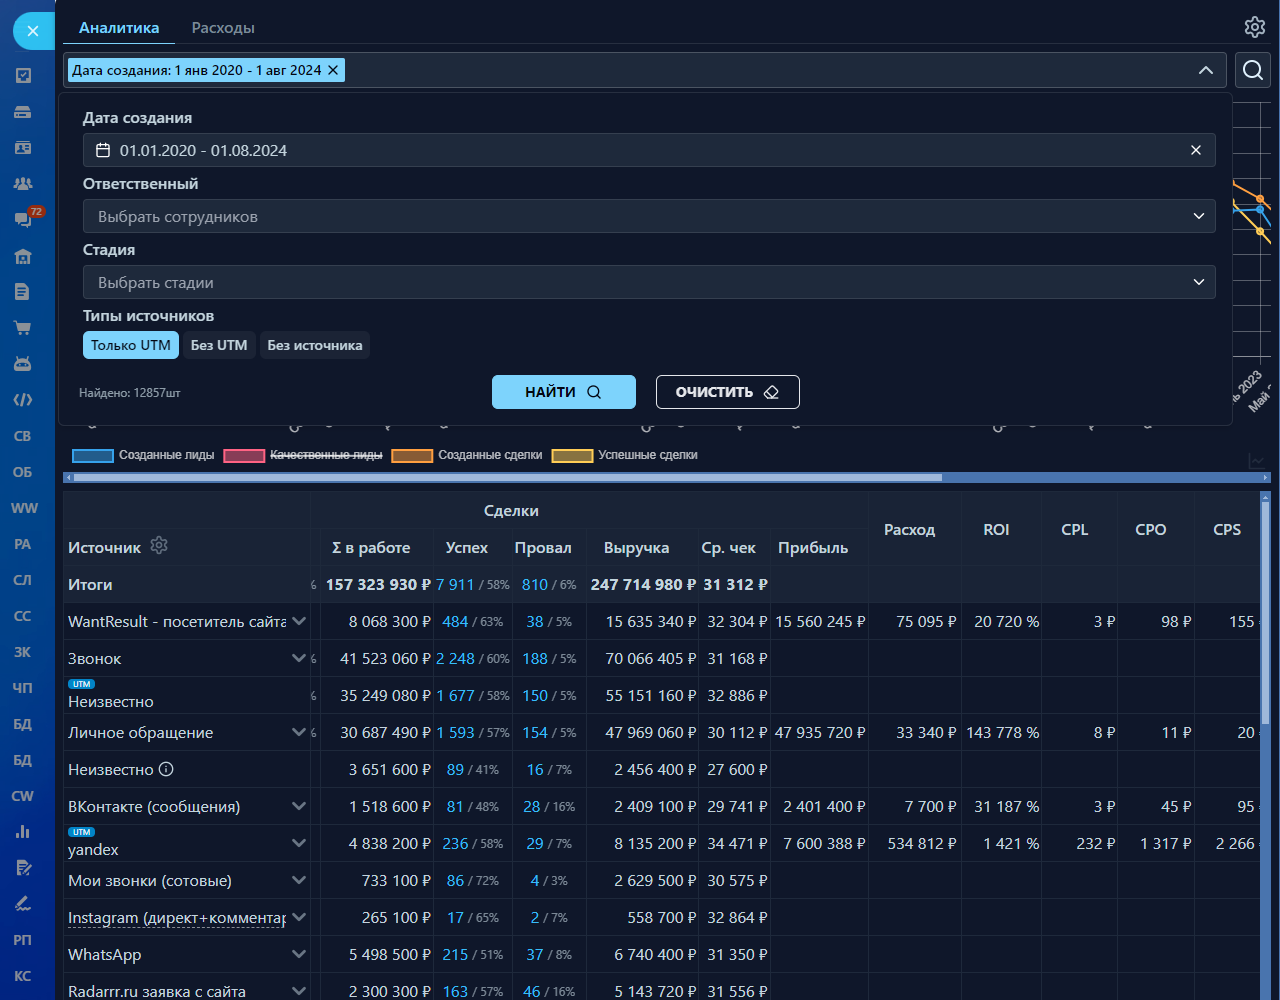Viewport: 1280px width, 1000px height.
Task: Open the bar chart icon in sidebar
Action: tap(23, 832)
